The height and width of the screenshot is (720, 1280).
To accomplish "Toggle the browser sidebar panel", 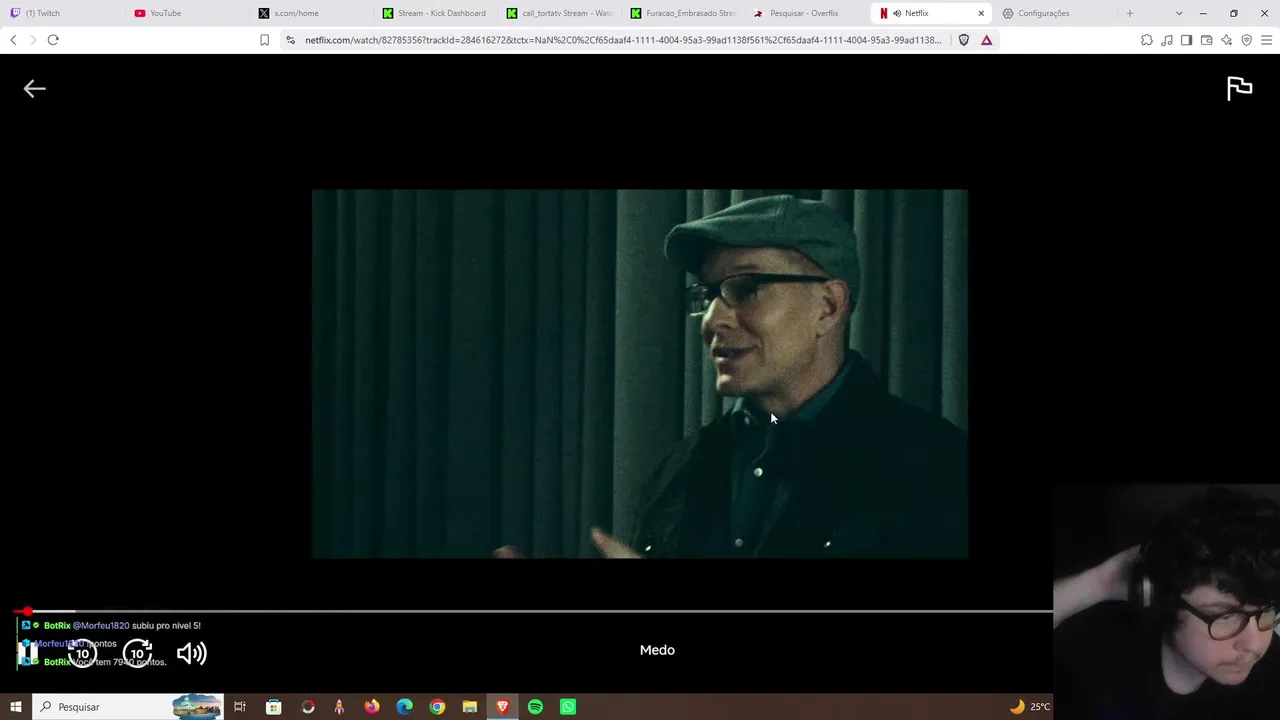I will [x=1186, y=40].
